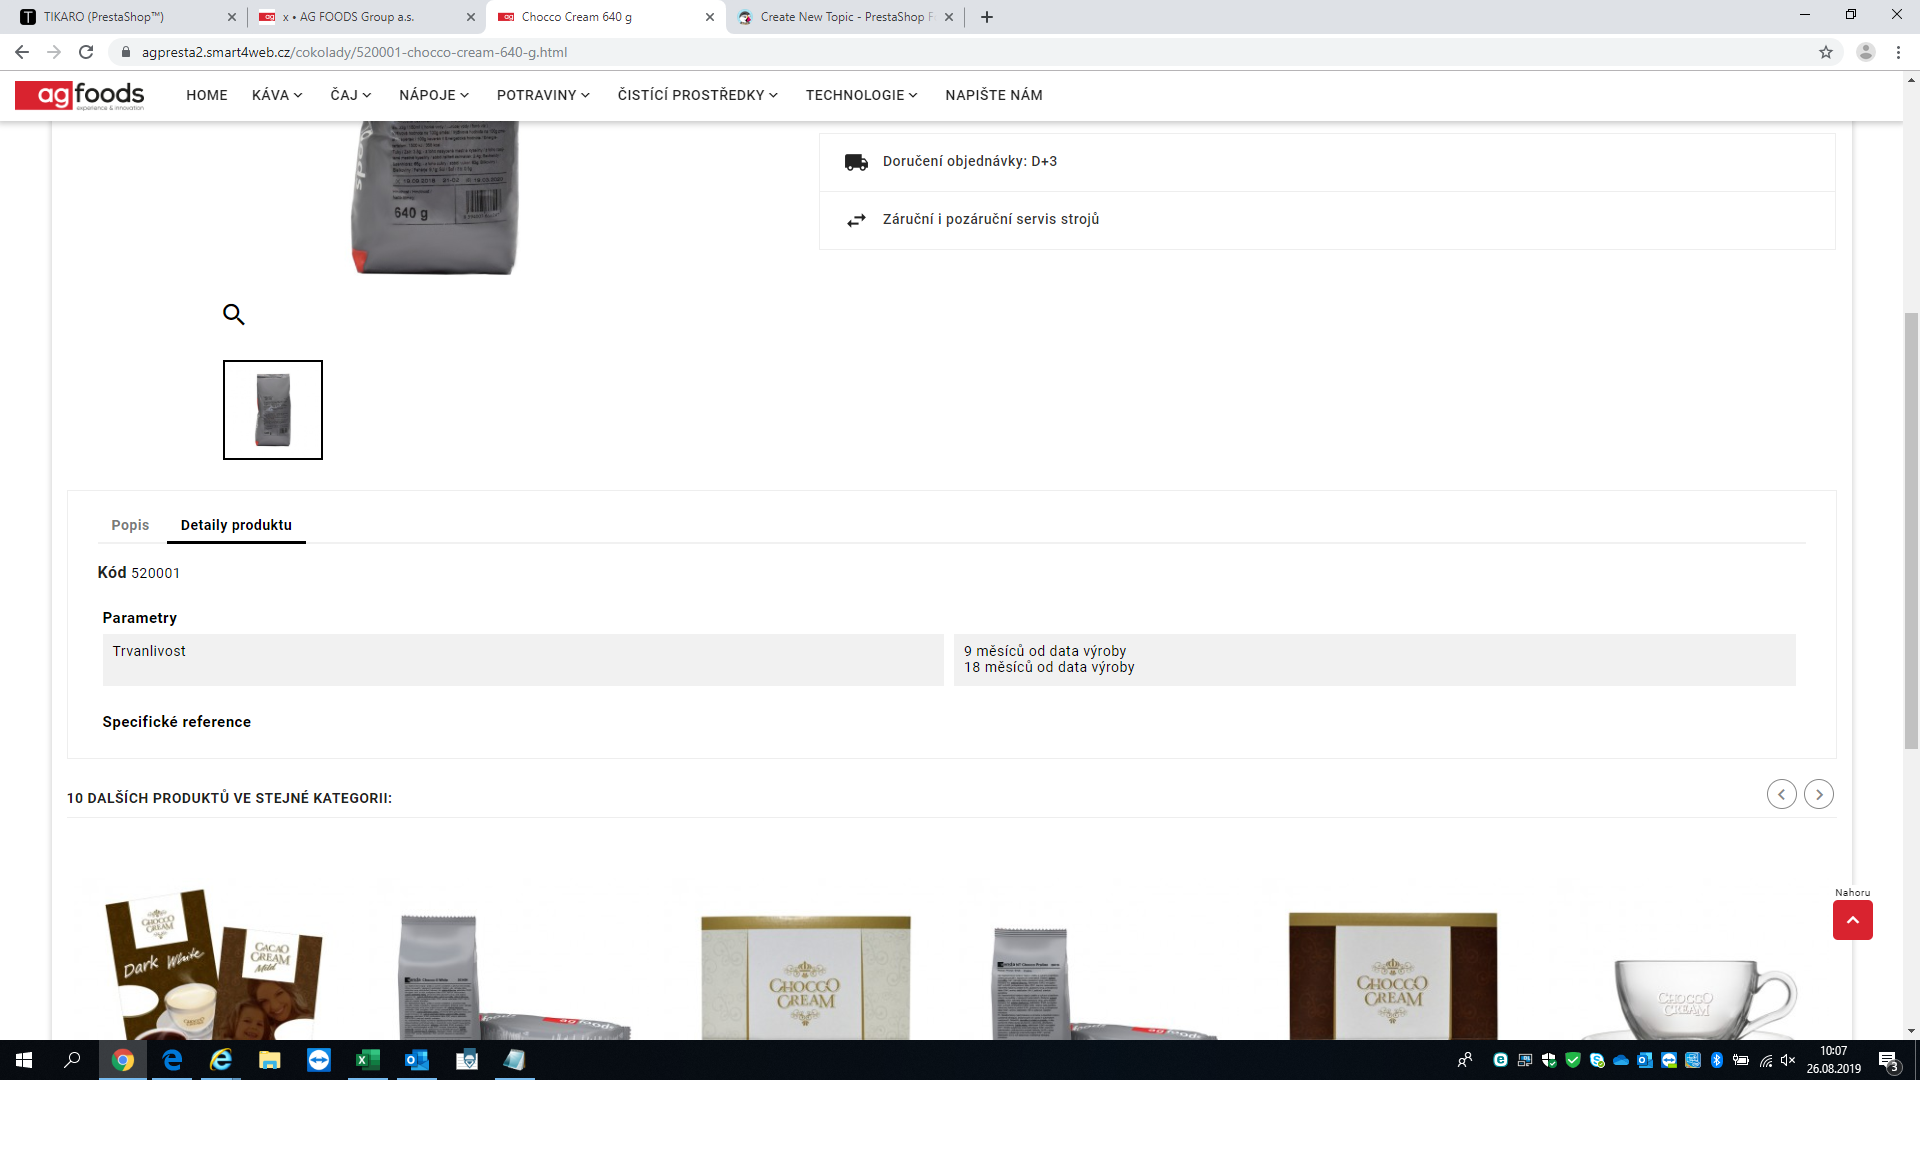Image resolution: width=1920 pixels, height=1152 pixels.
Task: Select the Detaily produktu tab
Action: click(236, 525)
